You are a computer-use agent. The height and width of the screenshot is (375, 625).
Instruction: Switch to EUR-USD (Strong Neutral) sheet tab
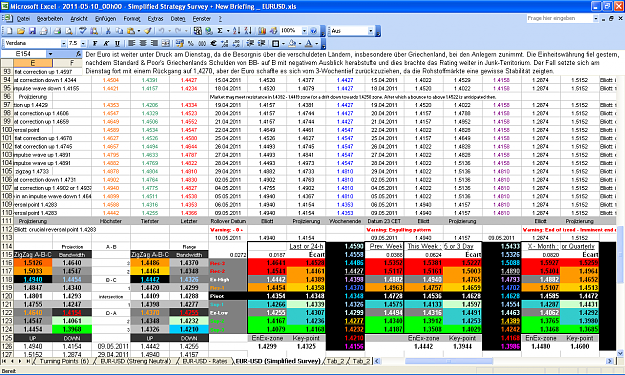click(136, 361)
